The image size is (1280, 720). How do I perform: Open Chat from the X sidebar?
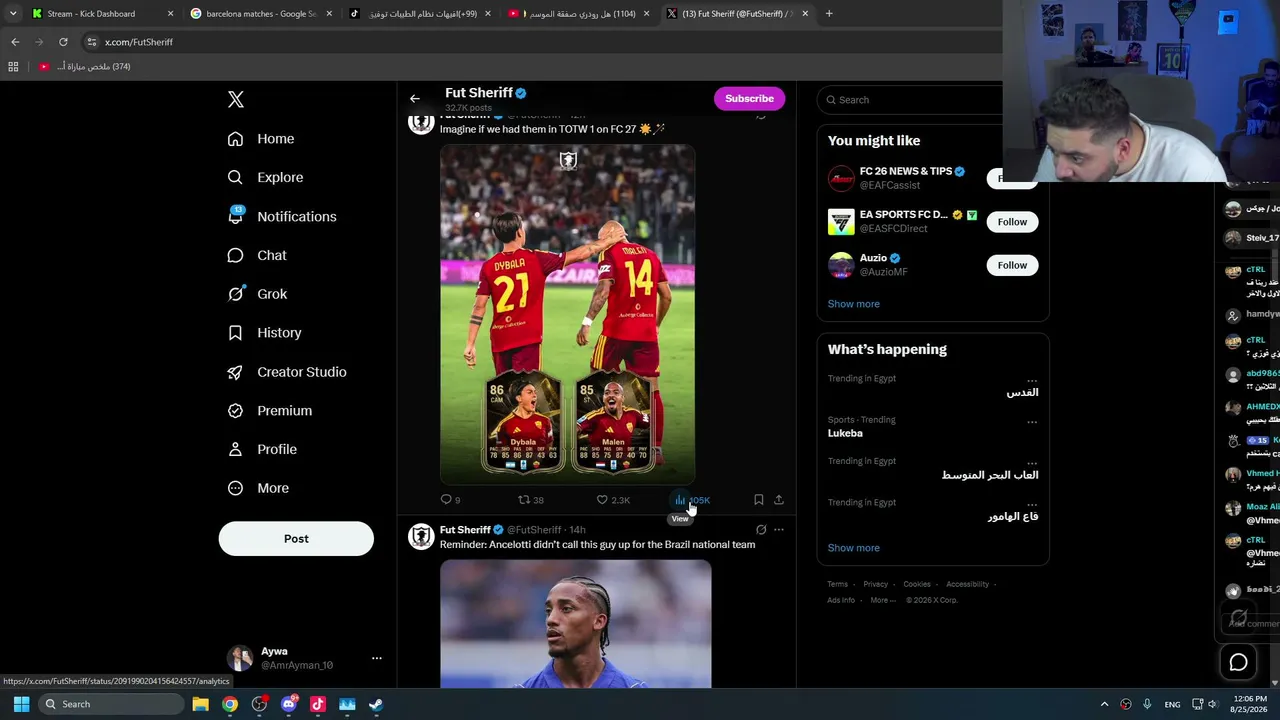[257, 256]
